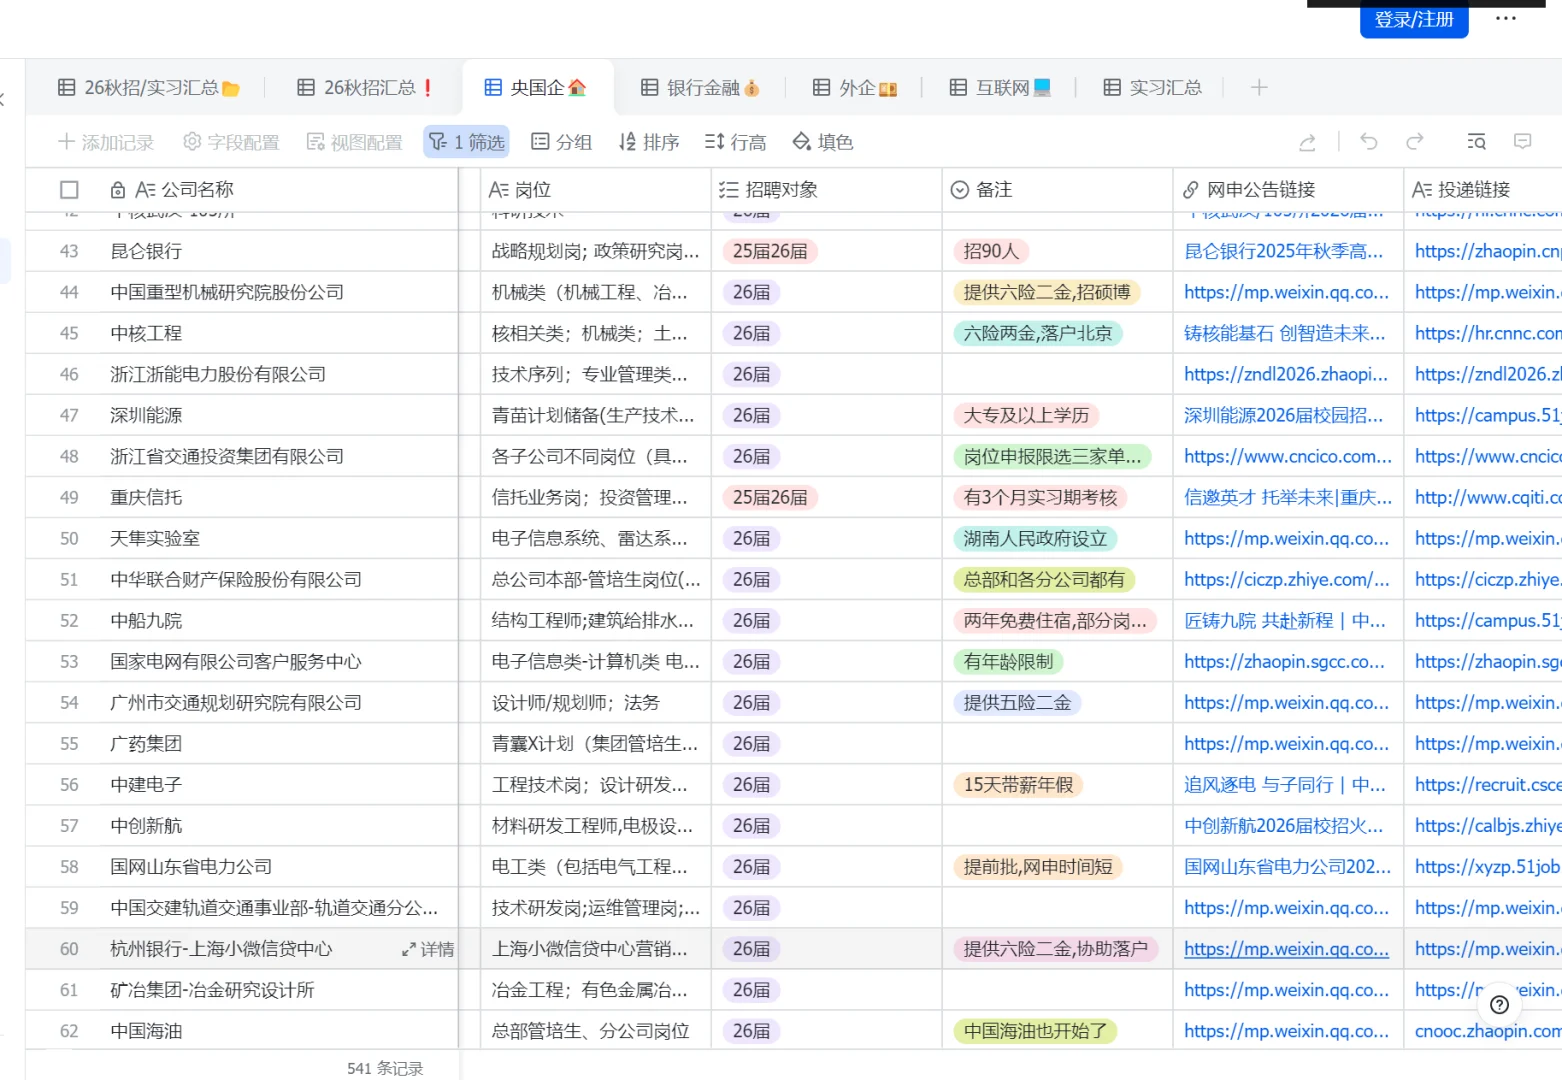Open the comments panel icon
This screenshot has width=1562, height=1080.
1523,142
